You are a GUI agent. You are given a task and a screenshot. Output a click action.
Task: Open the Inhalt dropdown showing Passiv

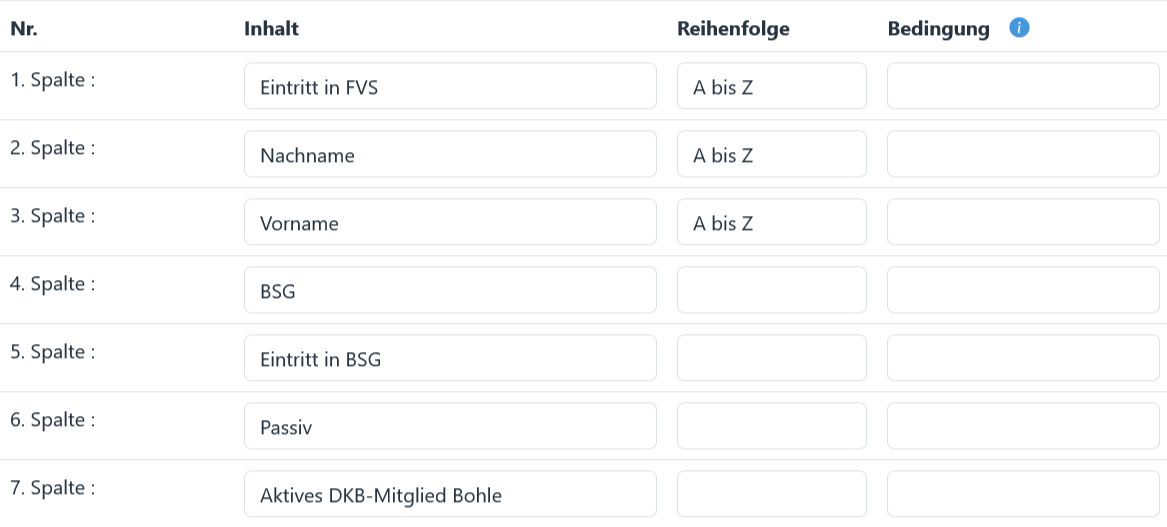coord(450,427)
